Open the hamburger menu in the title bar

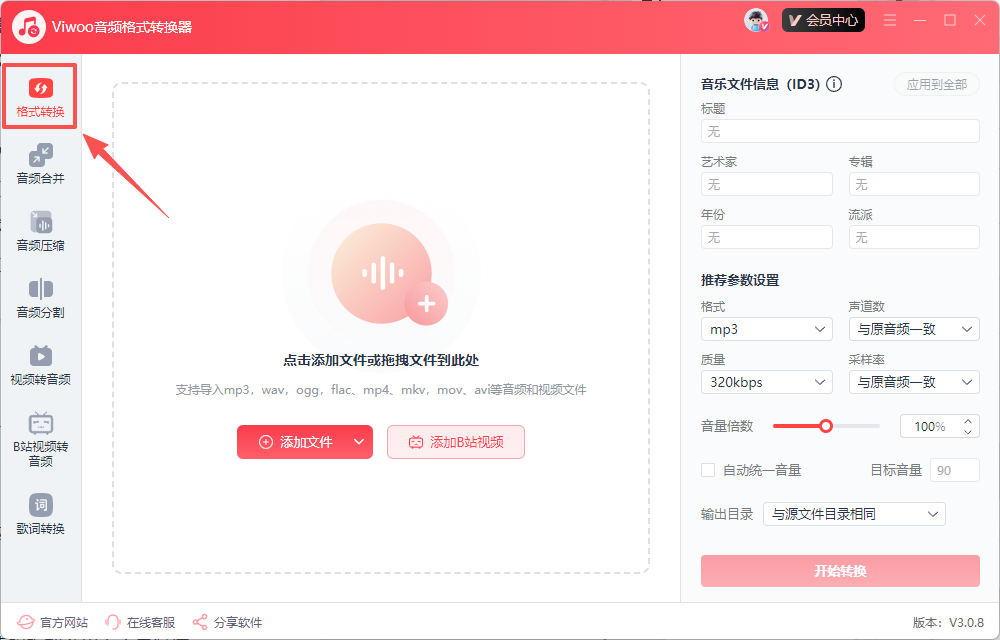[x=889, y=19]
